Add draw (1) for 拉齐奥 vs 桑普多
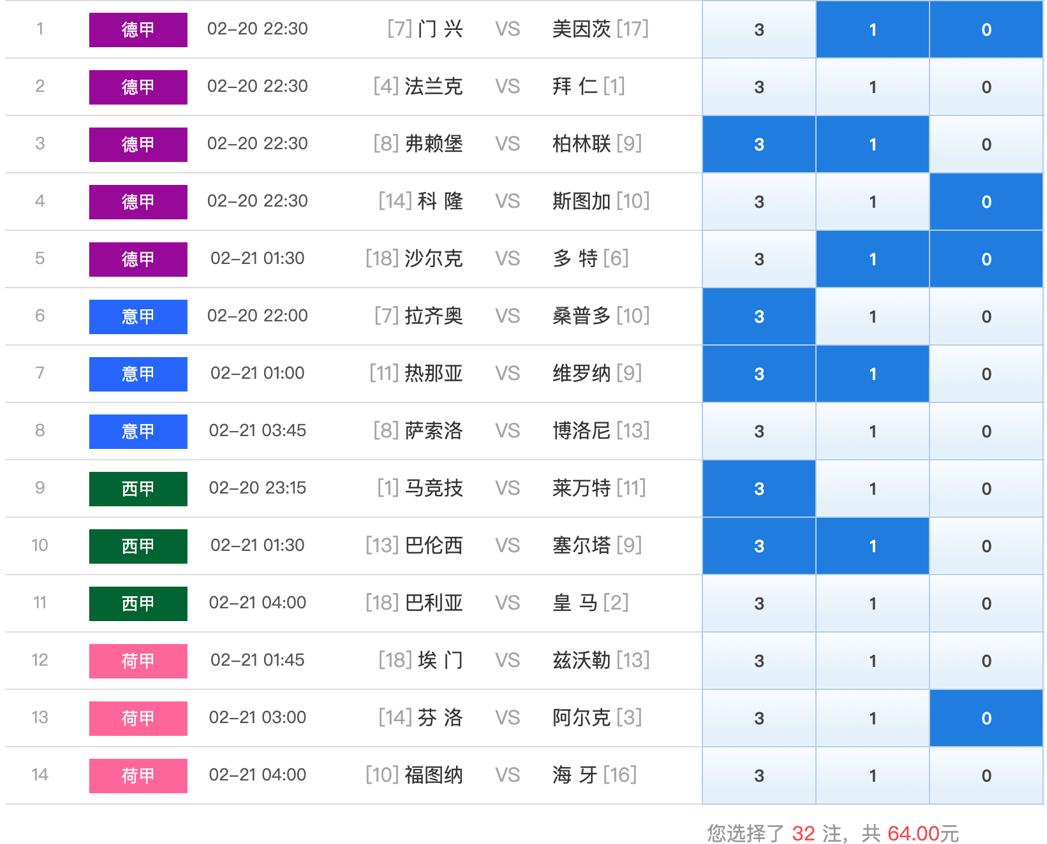 point(872,316)
